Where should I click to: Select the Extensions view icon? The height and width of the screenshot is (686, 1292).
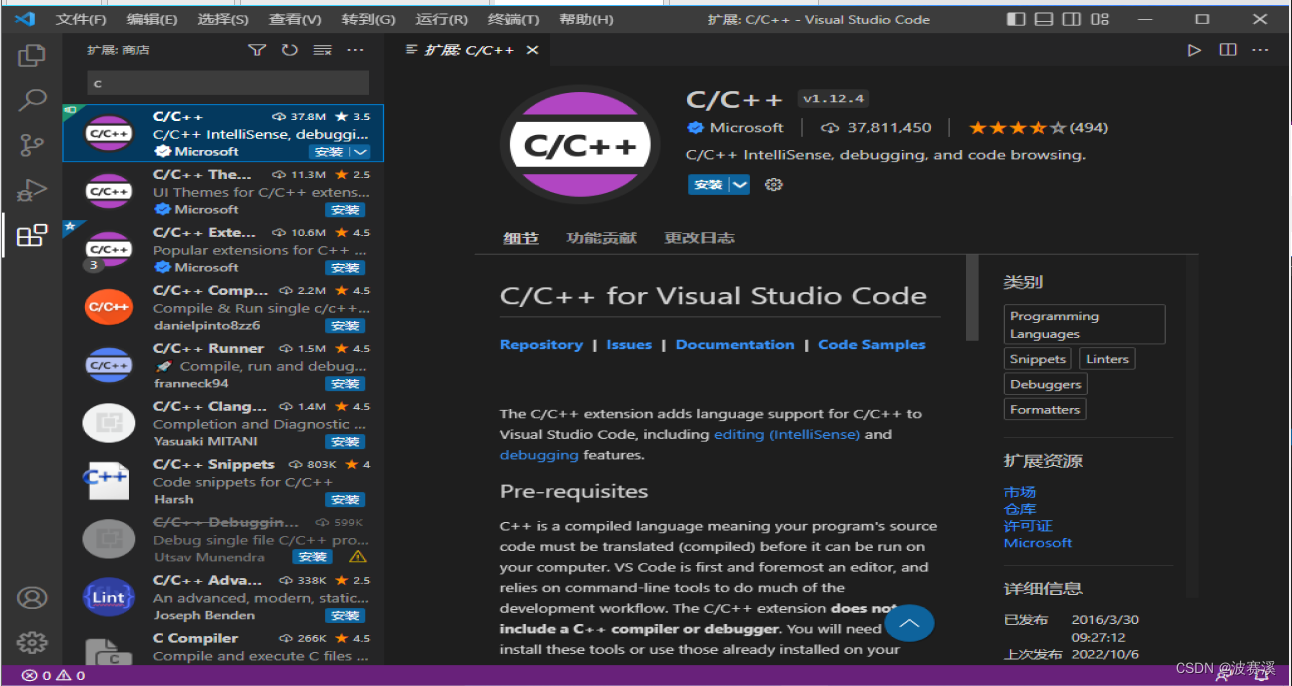pos(32,236)
